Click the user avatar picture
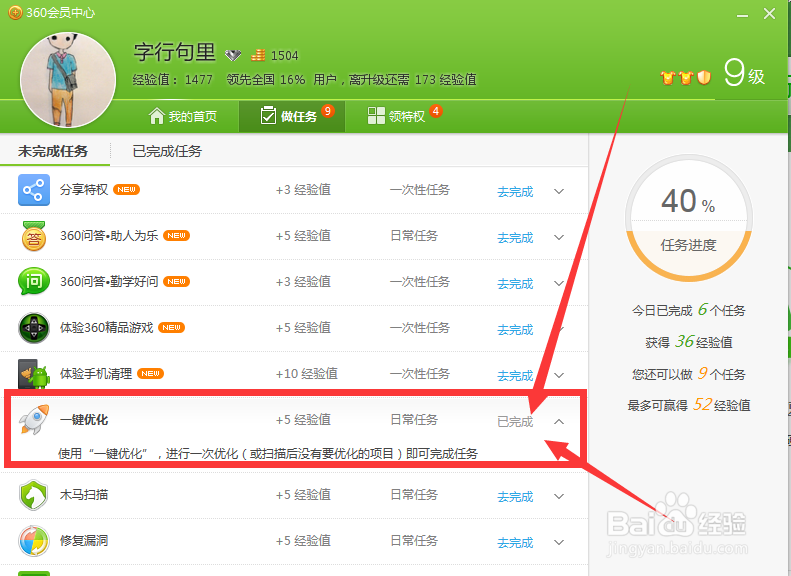This screenshot has width=791, height=576. point(68,80)
